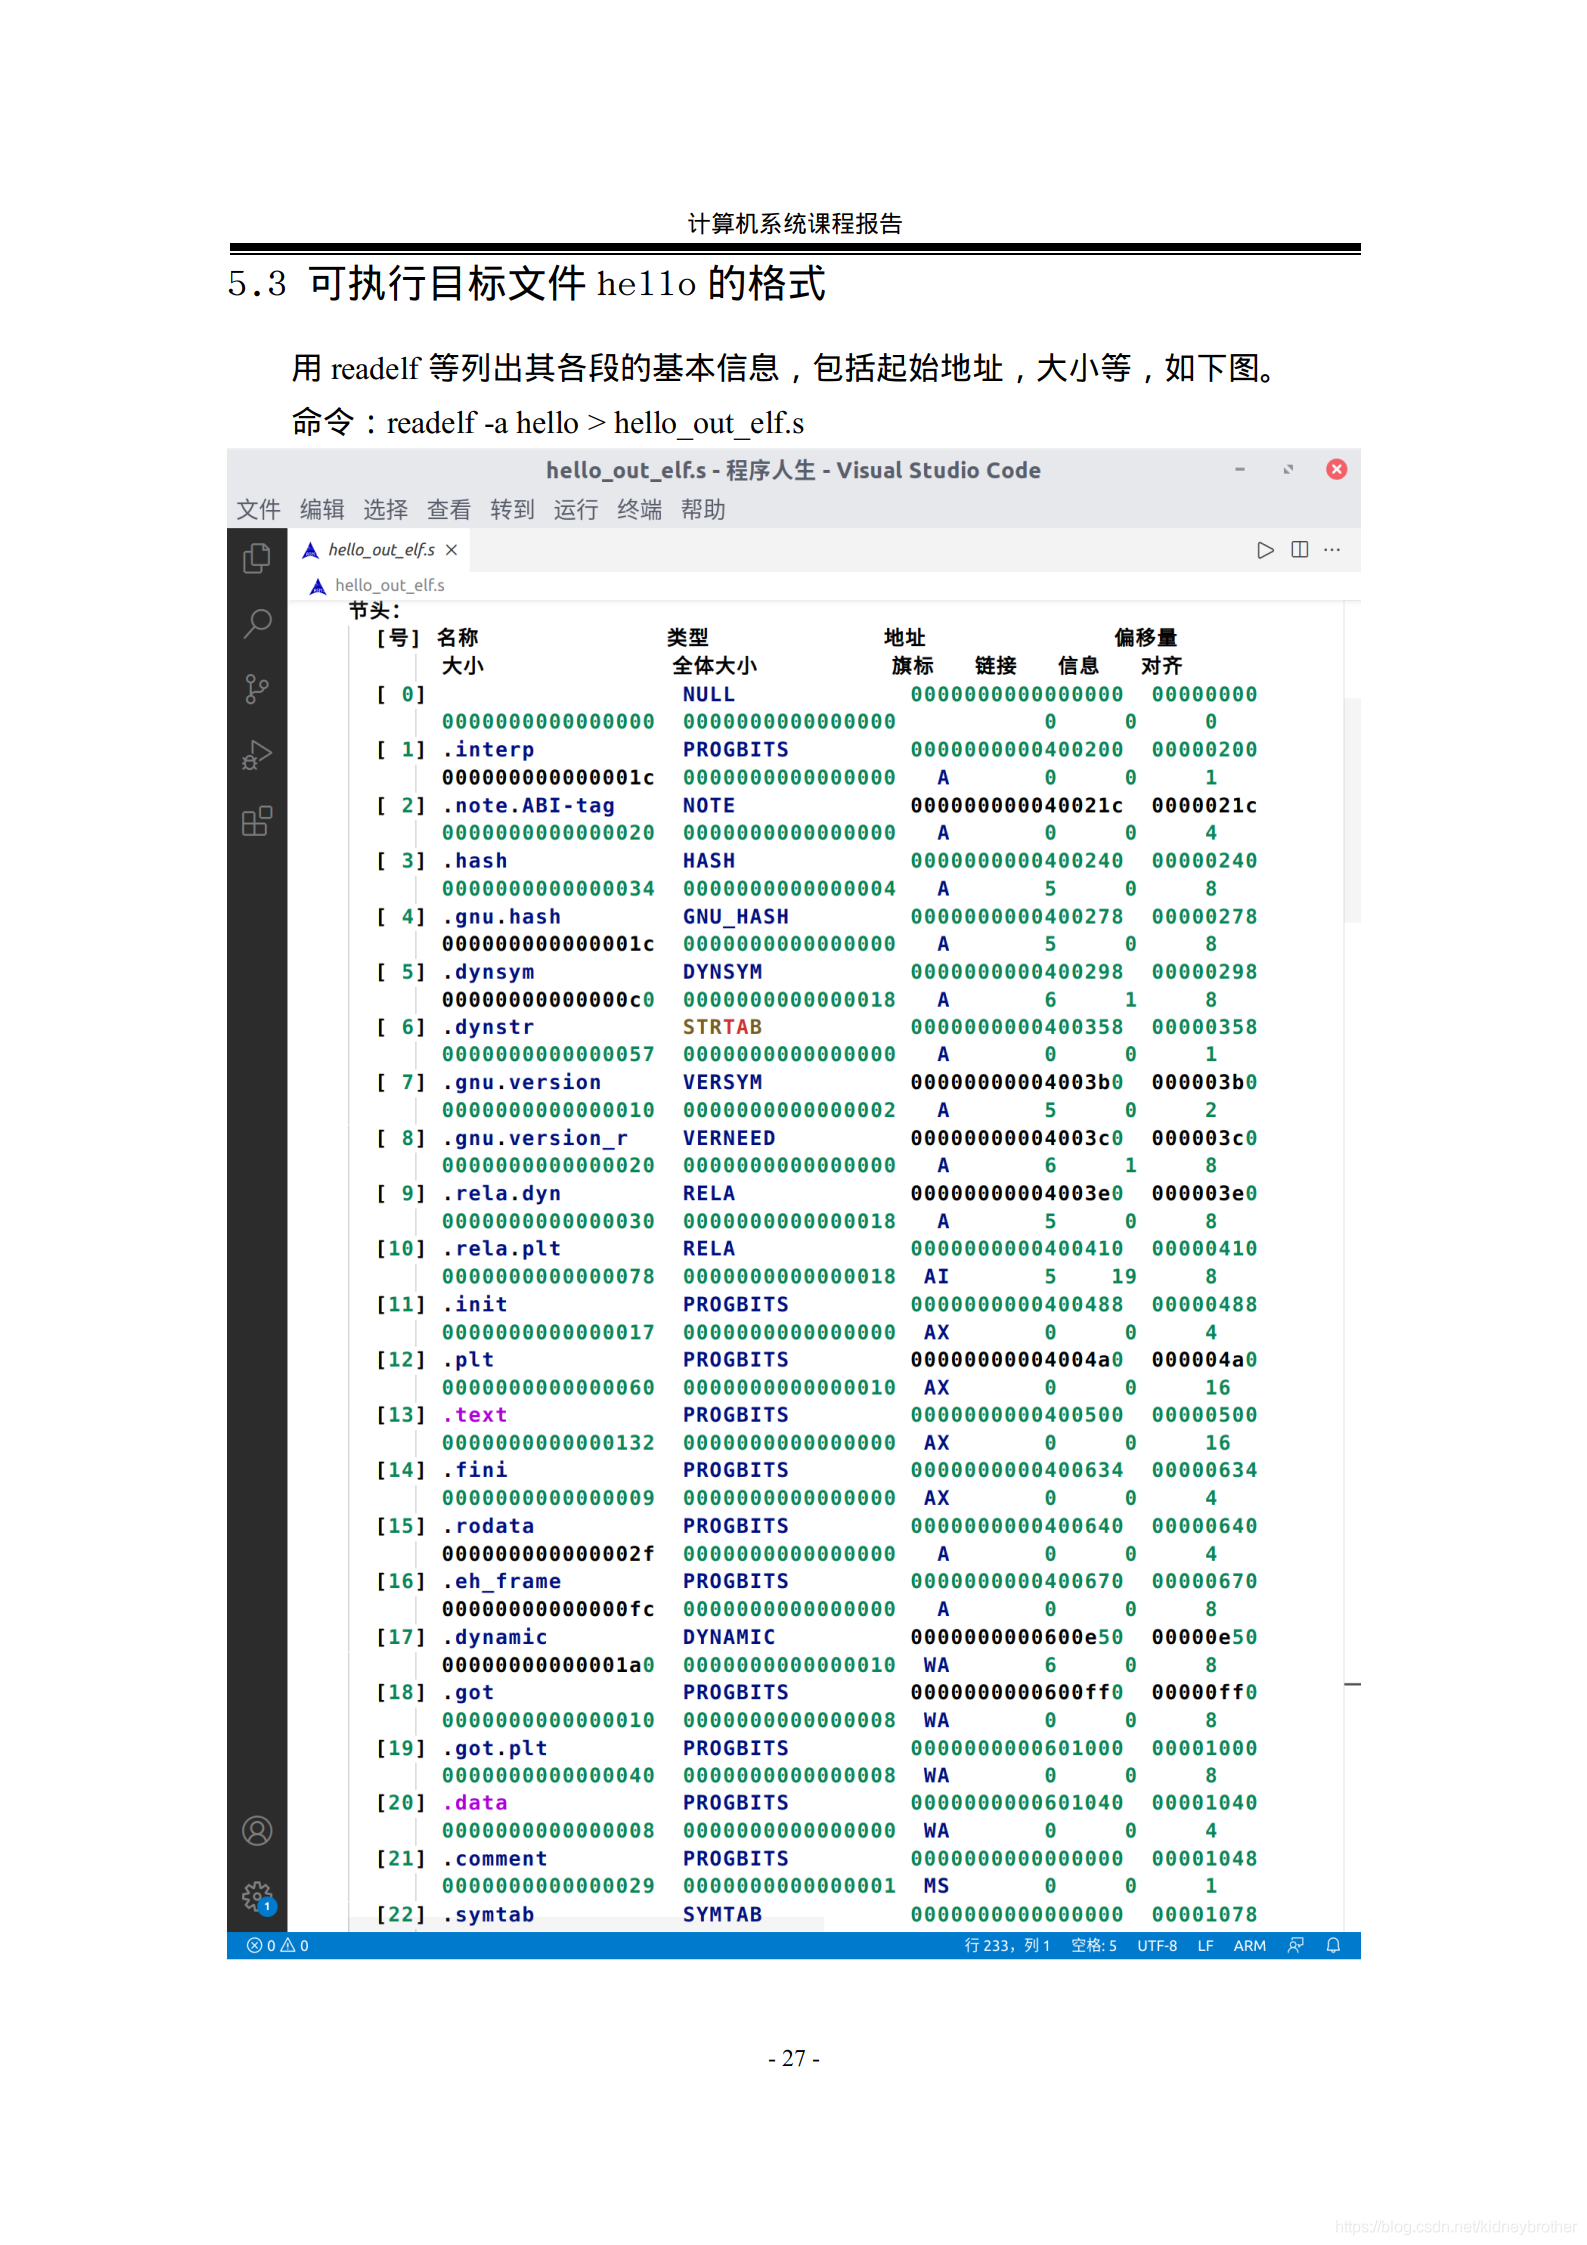Click the .init section name

[x=475, y=1304]
